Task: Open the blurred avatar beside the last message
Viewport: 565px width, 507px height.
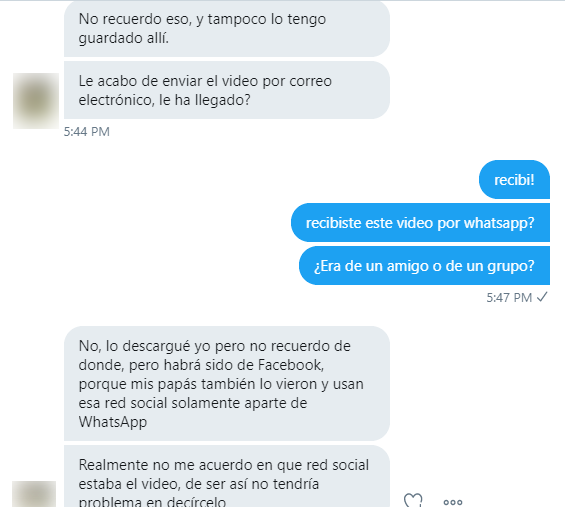Action: 34,494
